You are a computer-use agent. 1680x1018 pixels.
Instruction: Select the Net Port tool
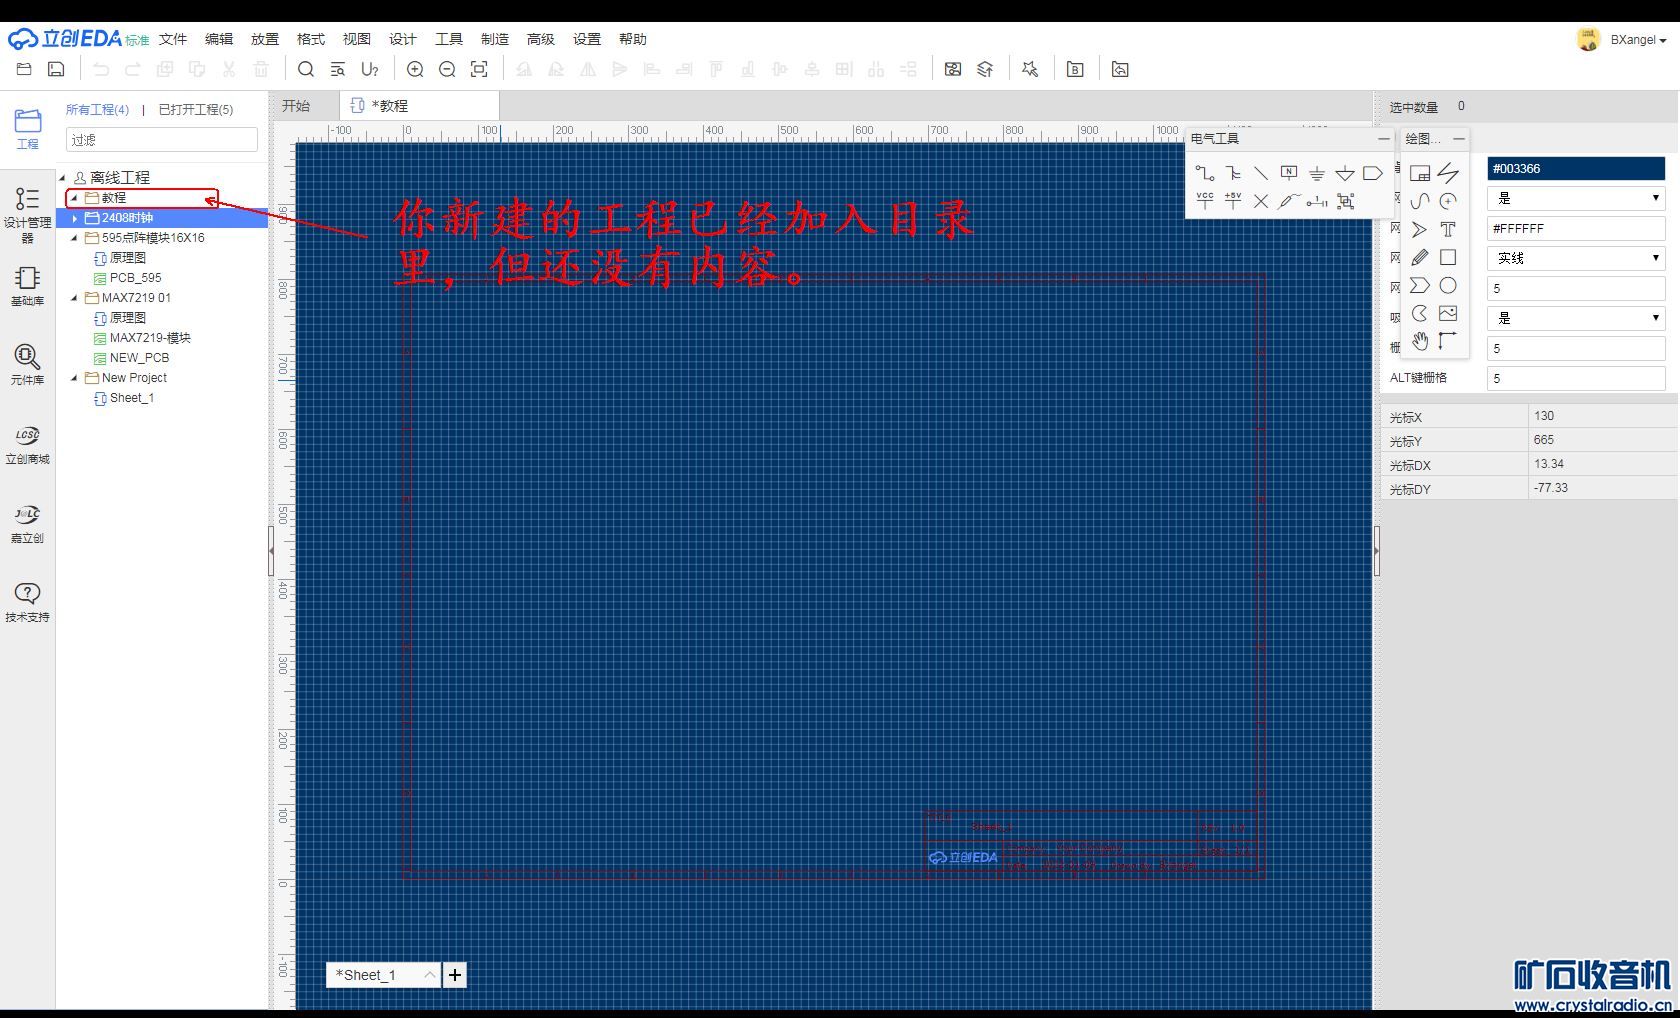pyautogui.click(x=1373, y=173)
